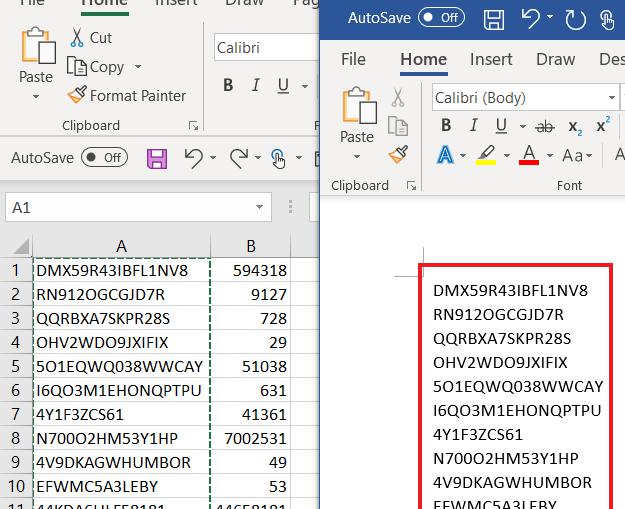Click Touch/Mouse Mode icon in Excel toolbar

[x=278, y=159]
